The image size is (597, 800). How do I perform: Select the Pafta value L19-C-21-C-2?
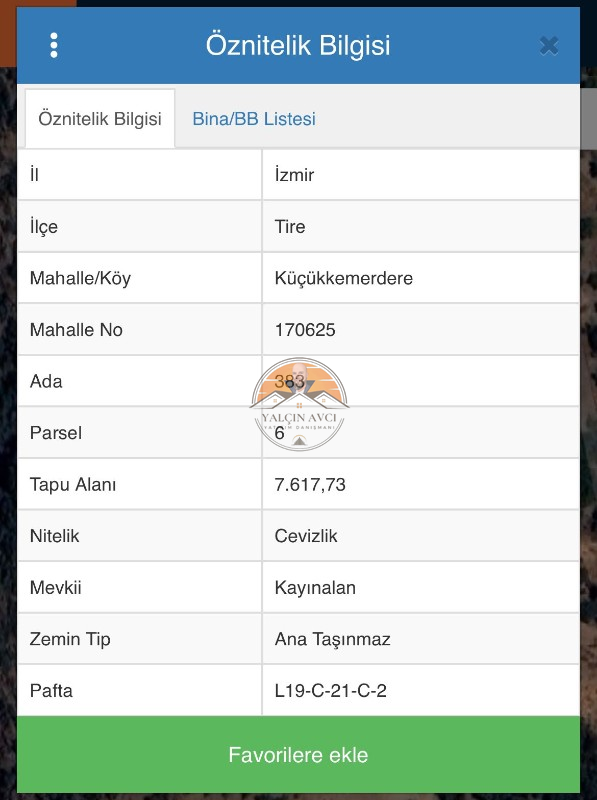330,691
